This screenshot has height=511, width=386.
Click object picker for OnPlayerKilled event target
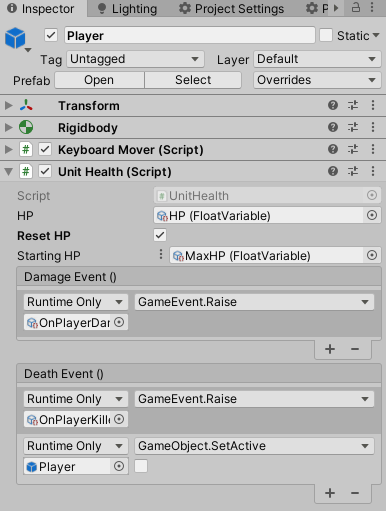click(x=119, y=419)
